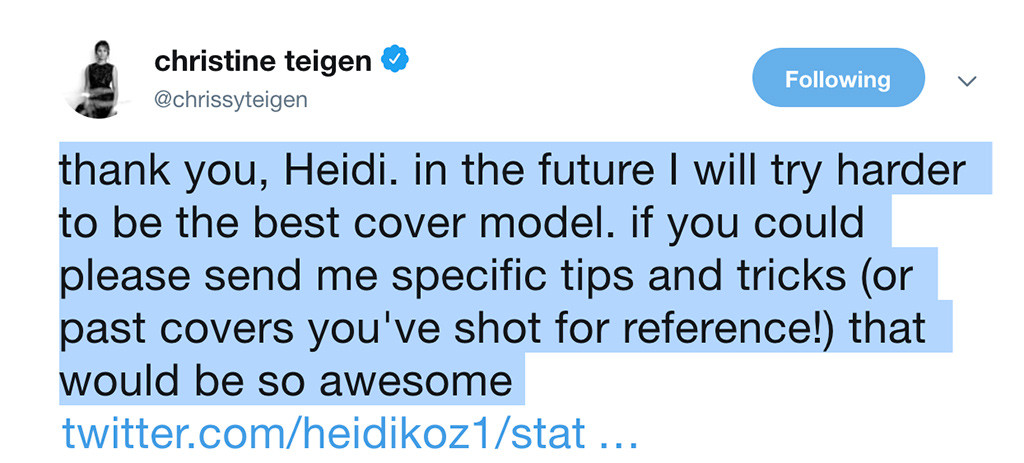Screen dimensions: 1024x463
Task: Click the tweet line starting "thank you"
Action: [512, 172]
